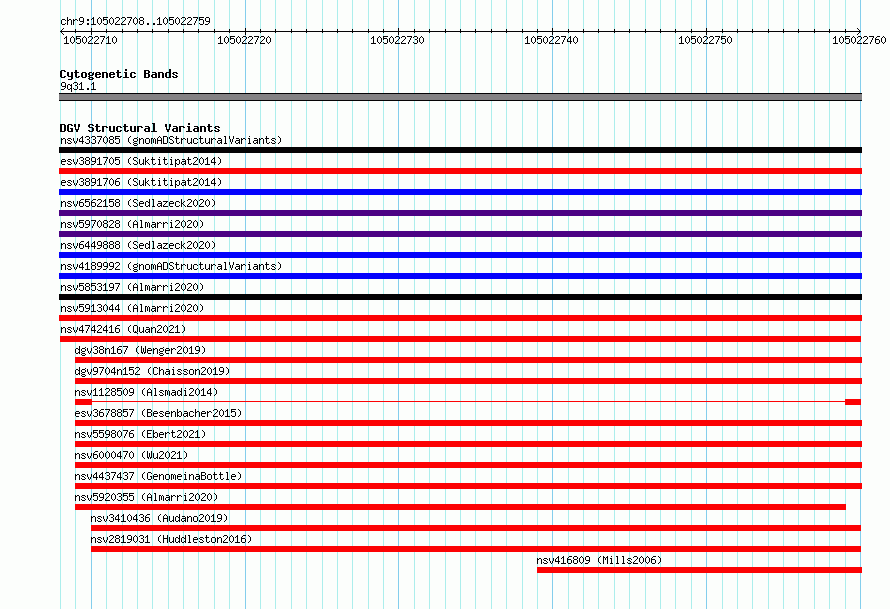The width and height of the screenshot is (890, 609).
Task: Select the black nsv4337085 variant bar
Action: pos(460,150)
